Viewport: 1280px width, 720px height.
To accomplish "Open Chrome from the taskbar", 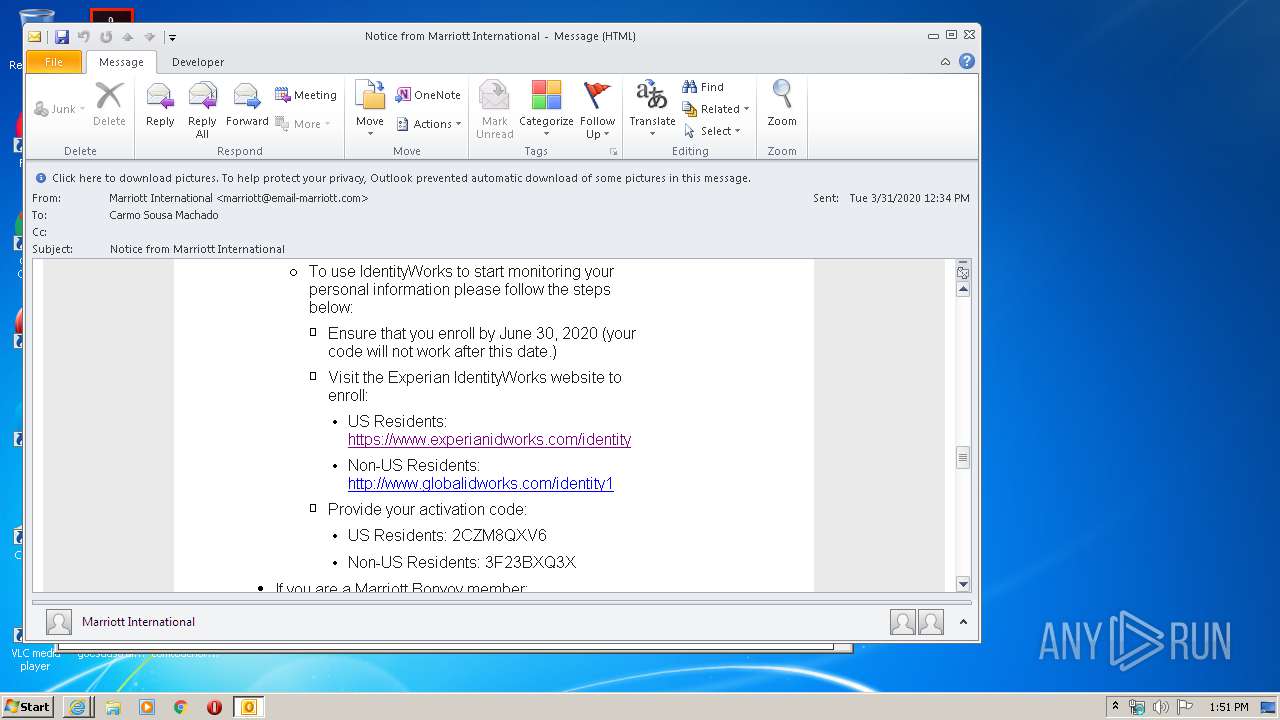I will point(180,707).
